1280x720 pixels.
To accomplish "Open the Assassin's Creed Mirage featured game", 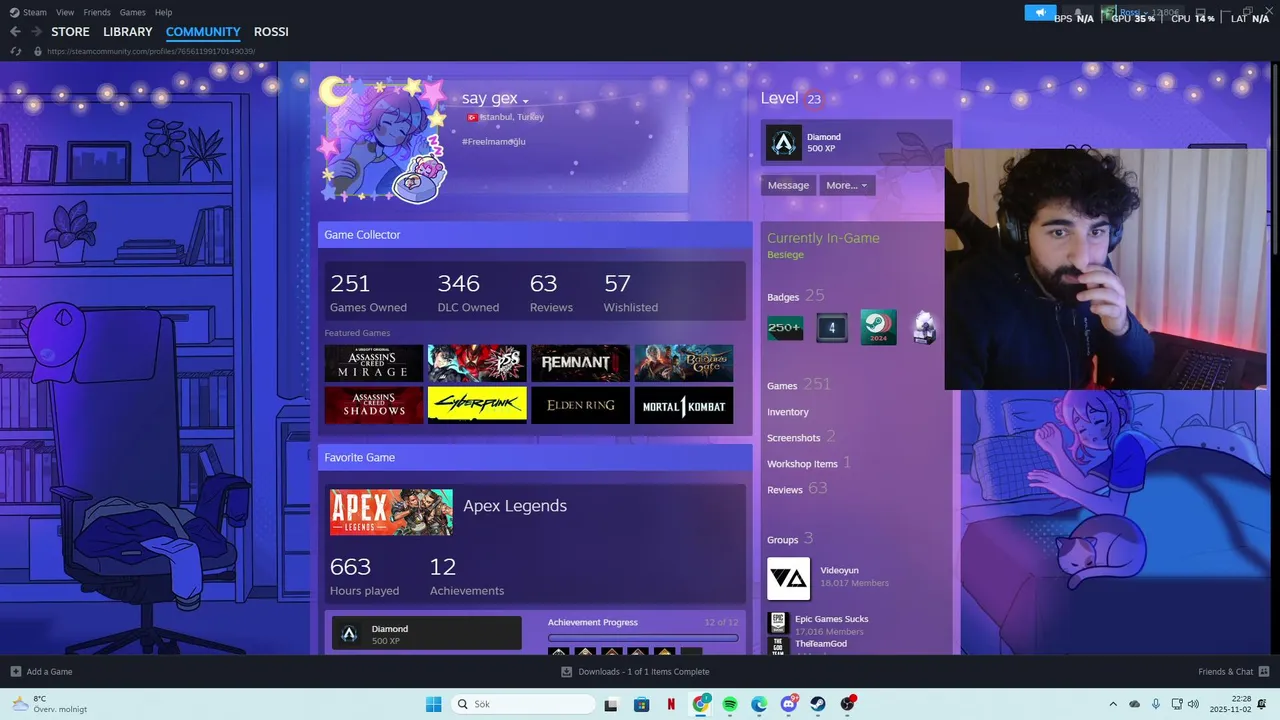I will point(374,363).
